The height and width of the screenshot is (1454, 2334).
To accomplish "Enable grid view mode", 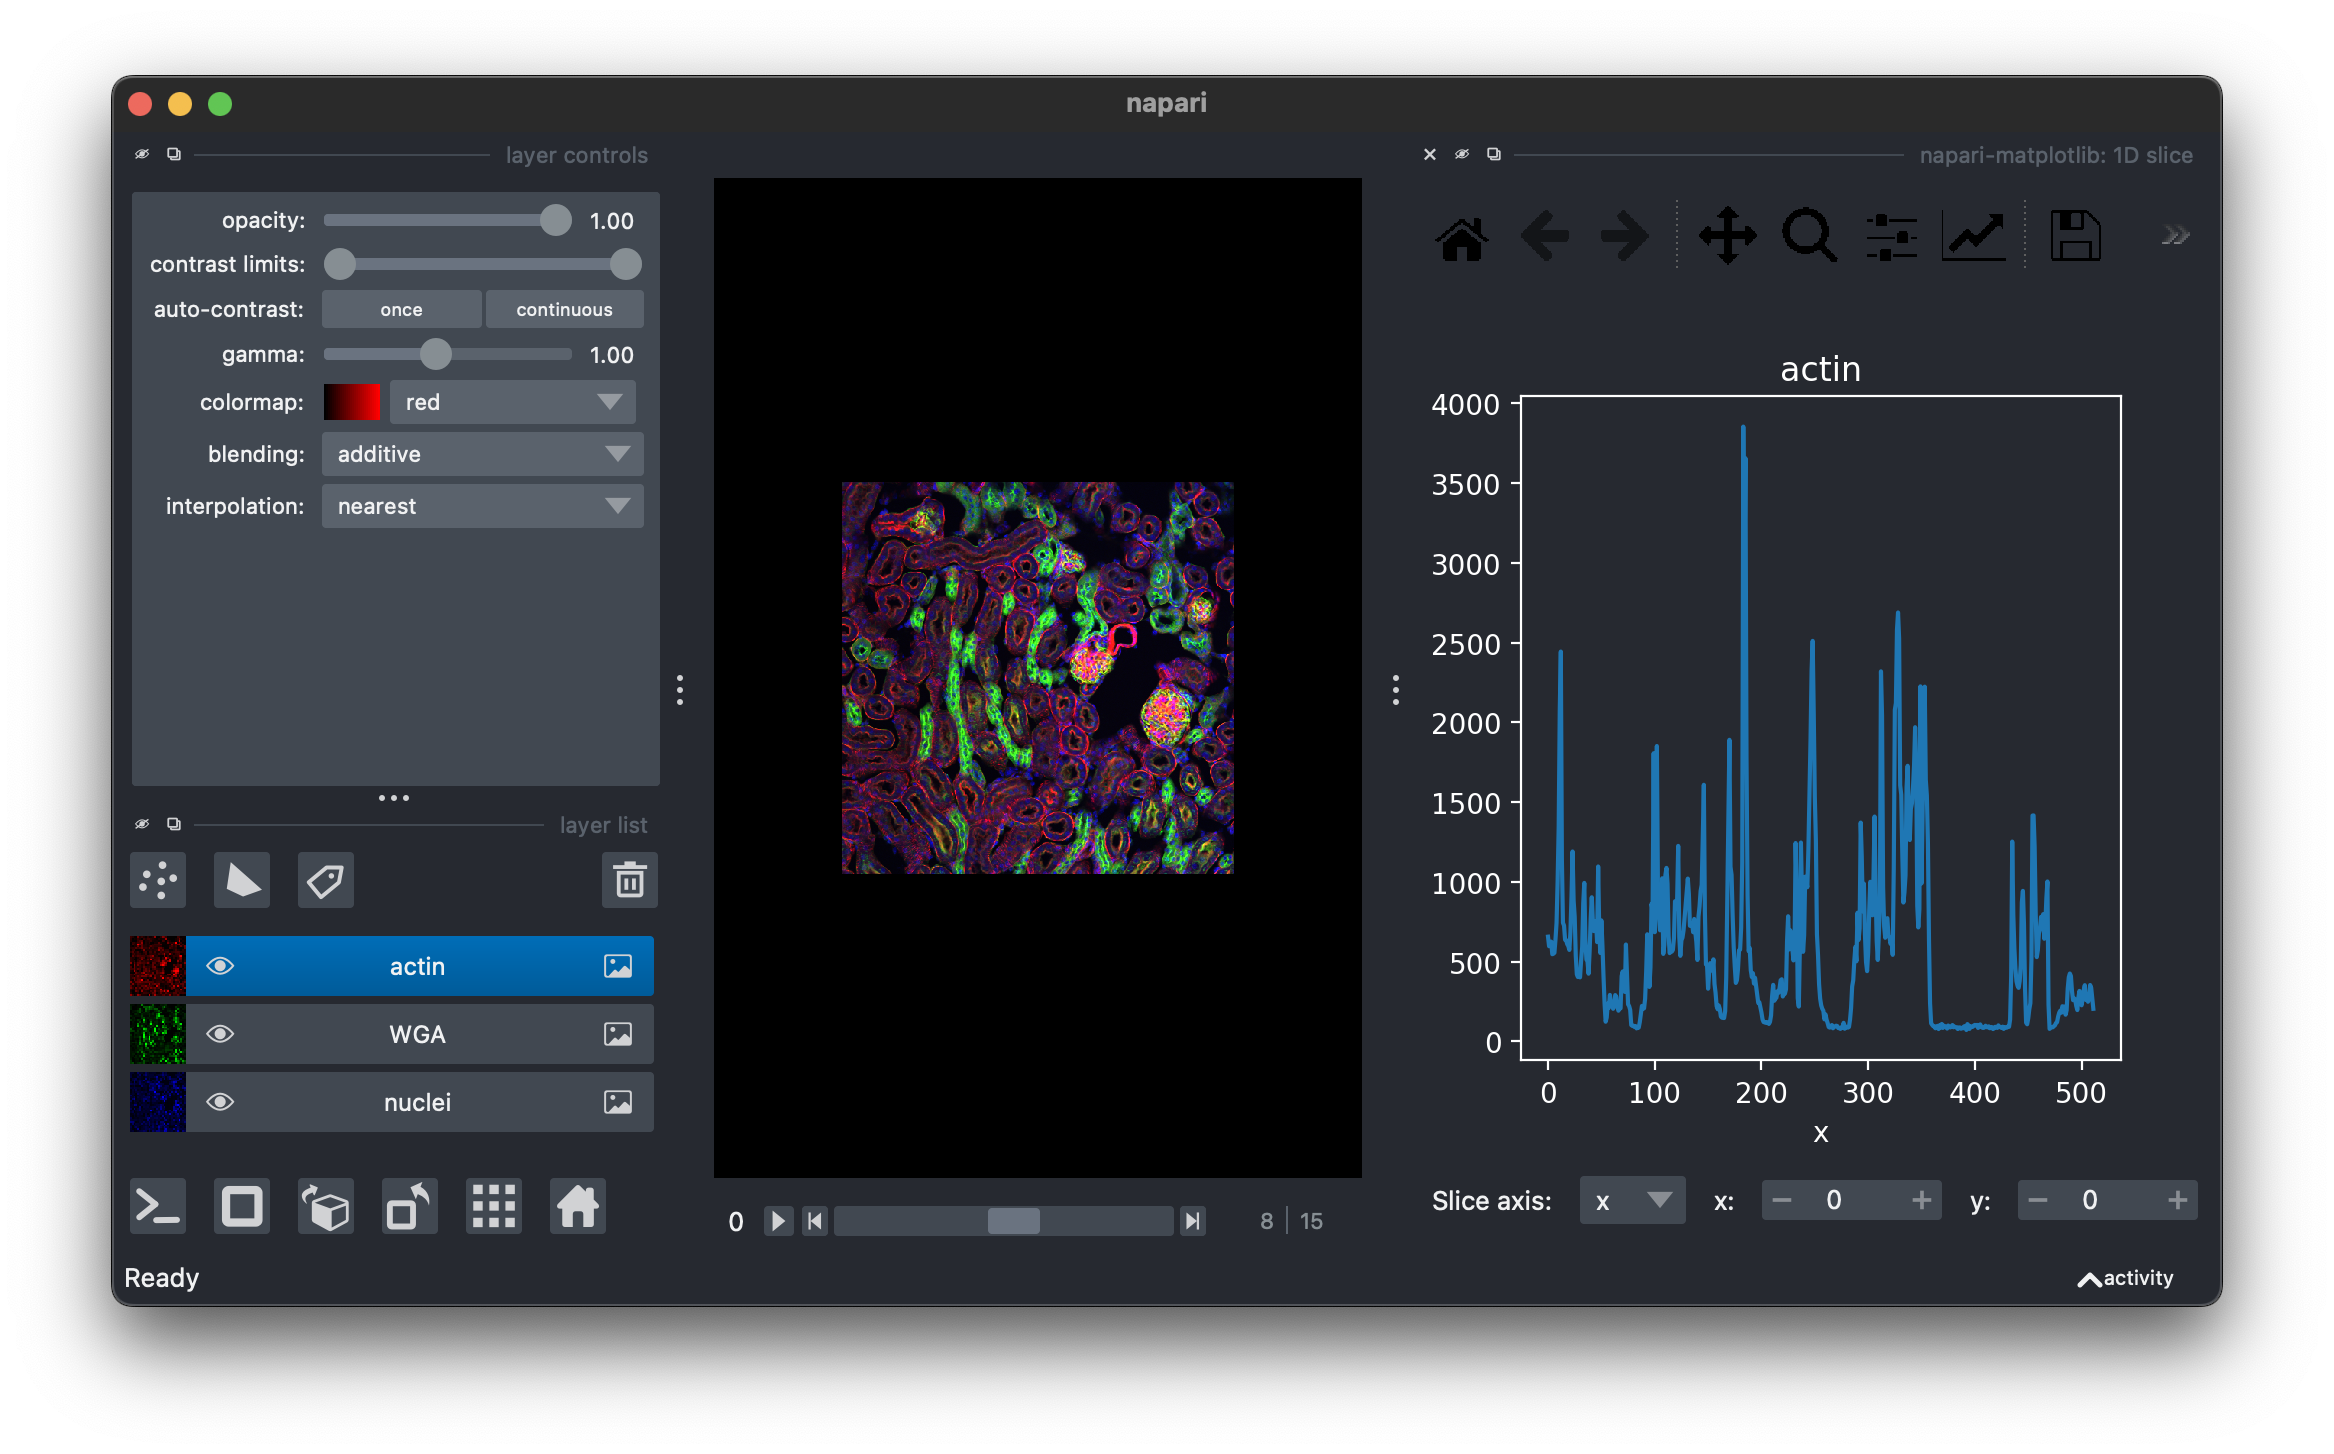I will click(494, 1207).
